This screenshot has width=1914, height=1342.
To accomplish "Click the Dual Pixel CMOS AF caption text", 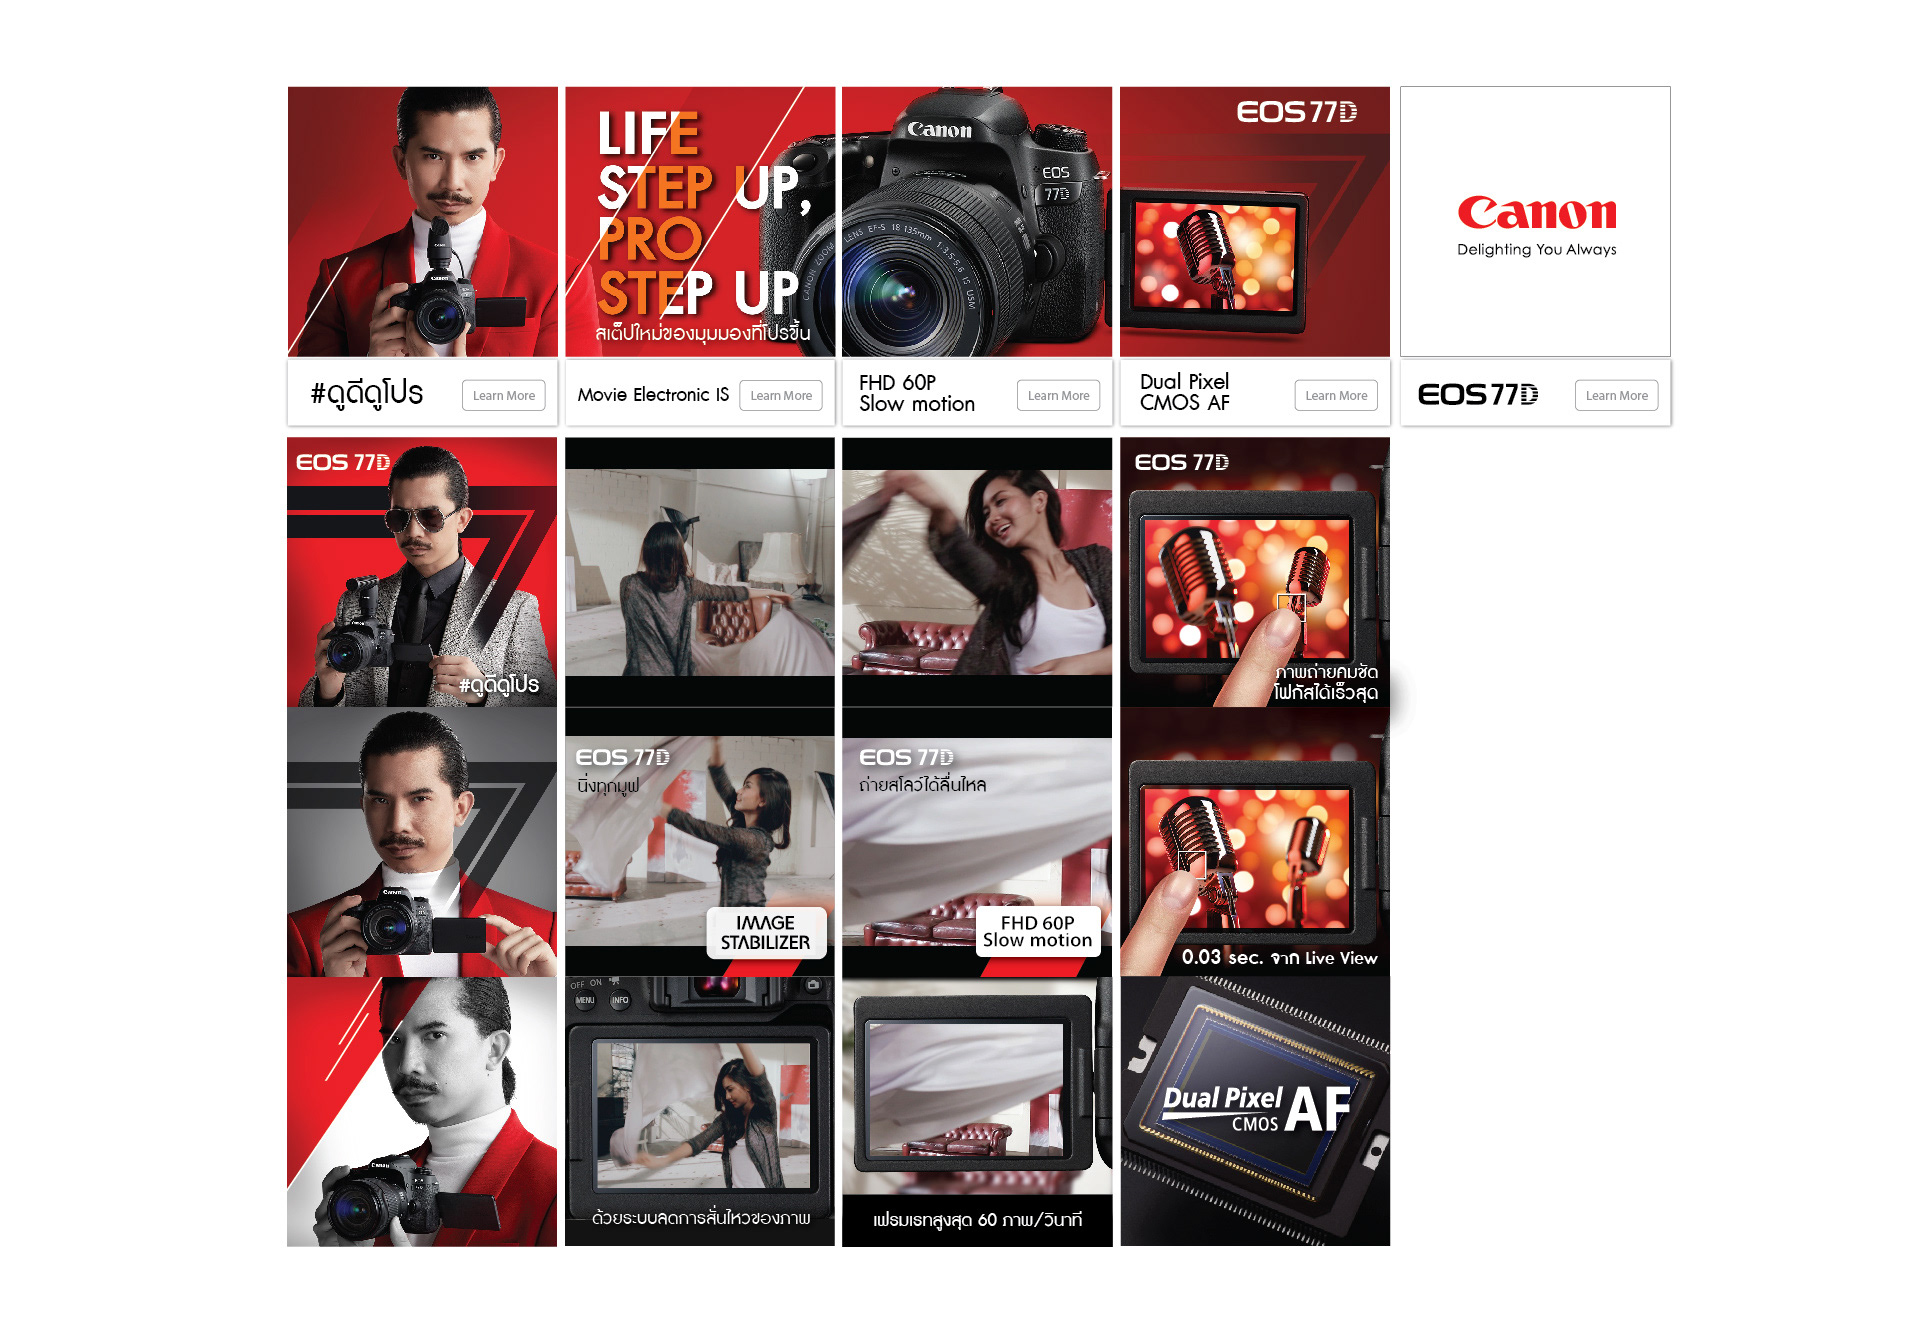I will [1185, 392].
